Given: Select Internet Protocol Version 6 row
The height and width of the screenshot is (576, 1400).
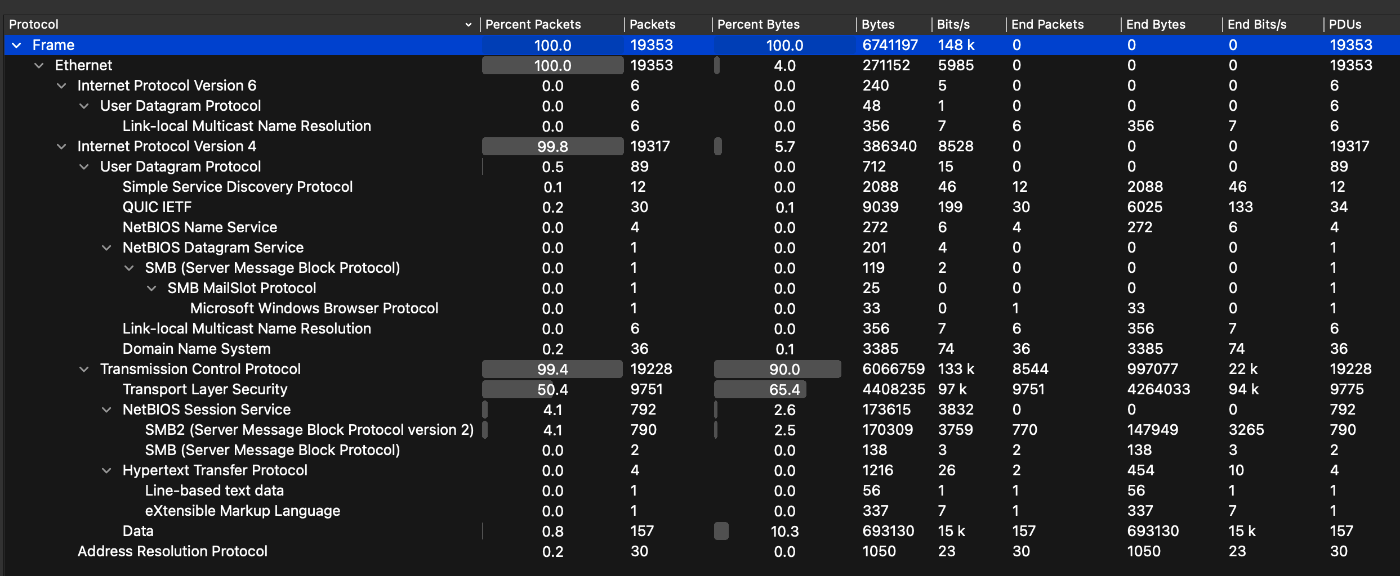Looking at the screenshot, I should coord(700,86).
